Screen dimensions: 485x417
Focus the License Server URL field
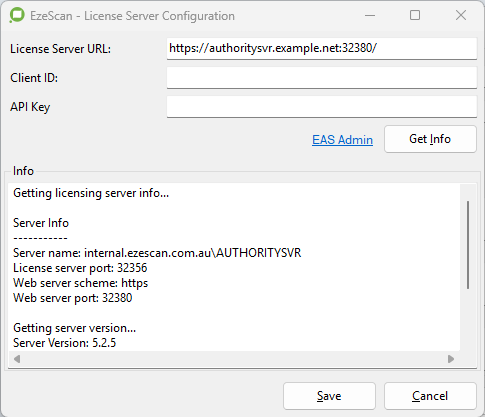[x=322, y=49]
